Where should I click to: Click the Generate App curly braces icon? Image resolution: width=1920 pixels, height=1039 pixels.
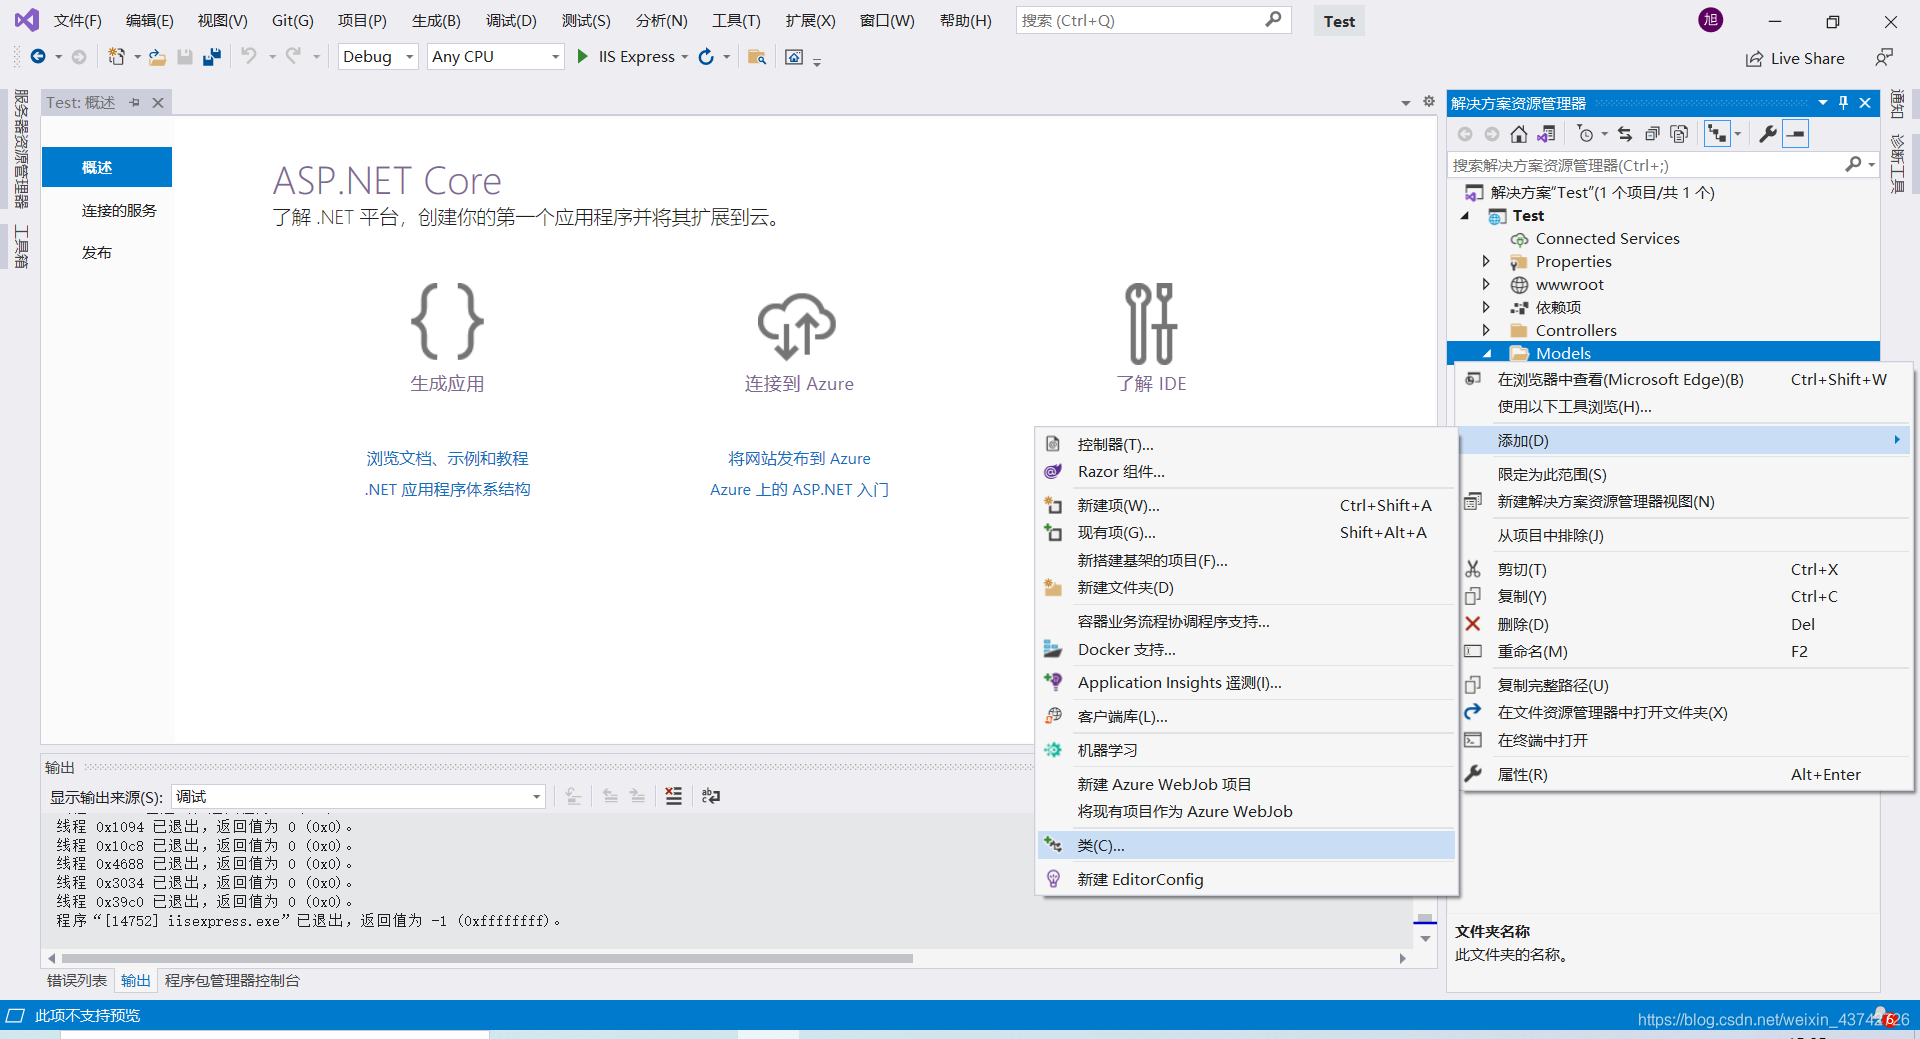(447, 321)
